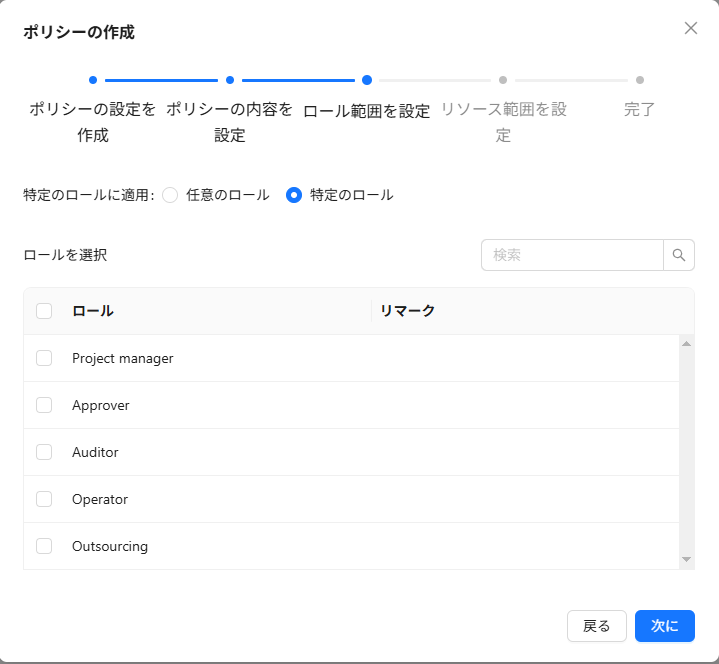Click the 次に button
This screenshot has height=664, width=719.
(664, 626)
